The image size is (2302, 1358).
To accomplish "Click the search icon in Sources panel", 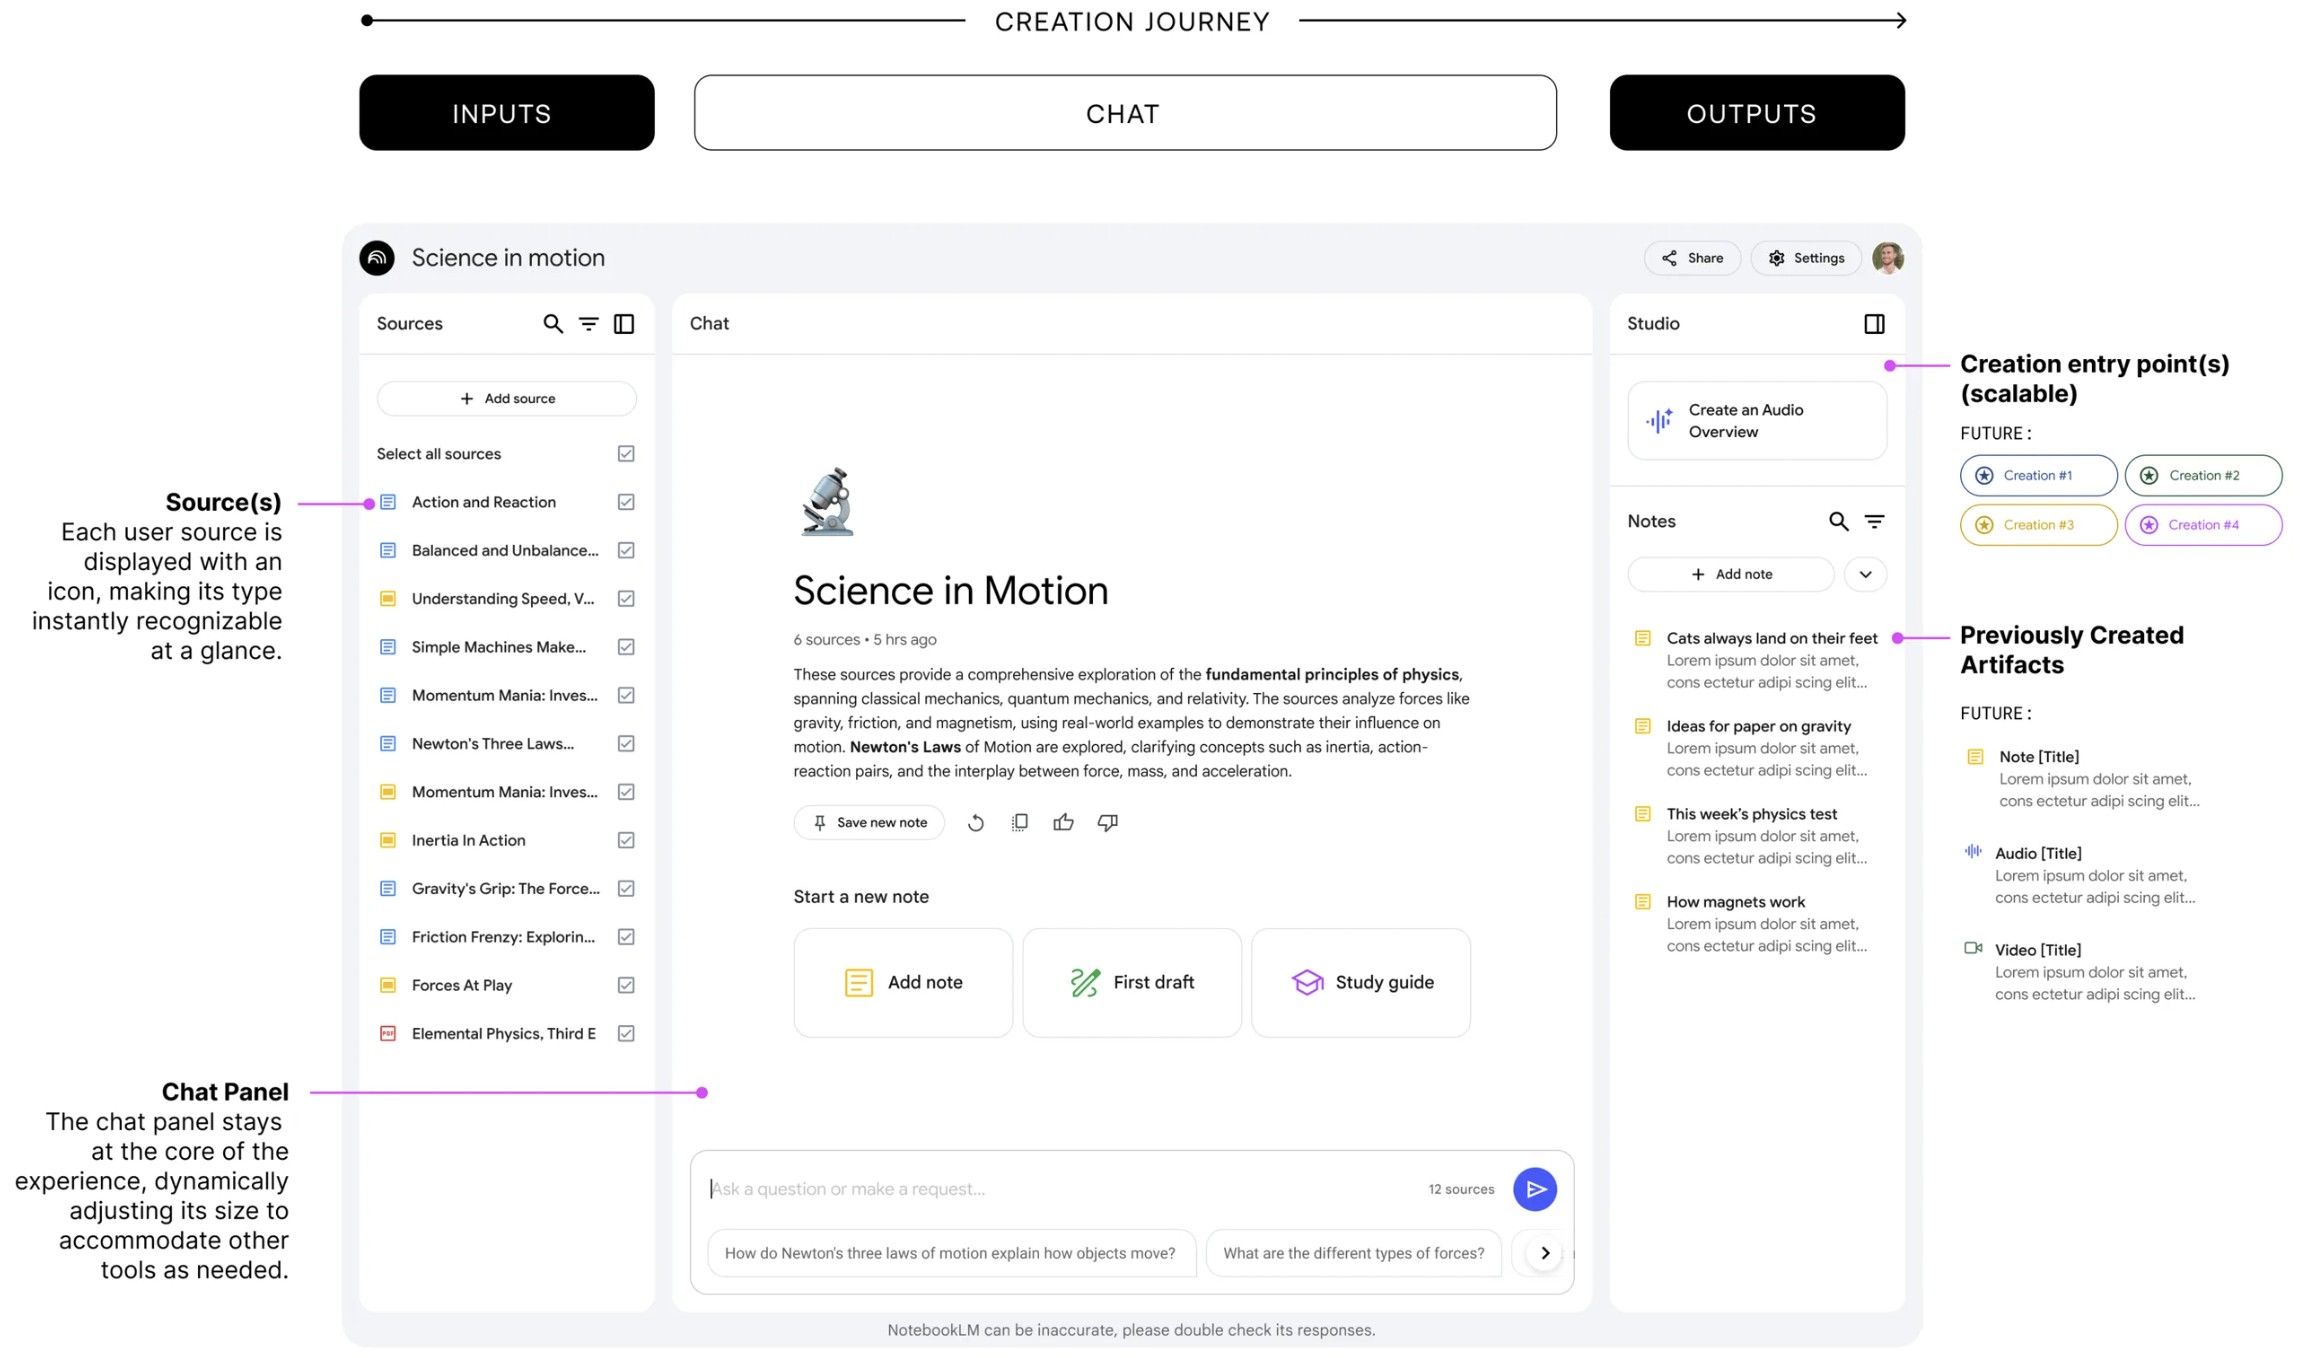I will tap(552, 323).
